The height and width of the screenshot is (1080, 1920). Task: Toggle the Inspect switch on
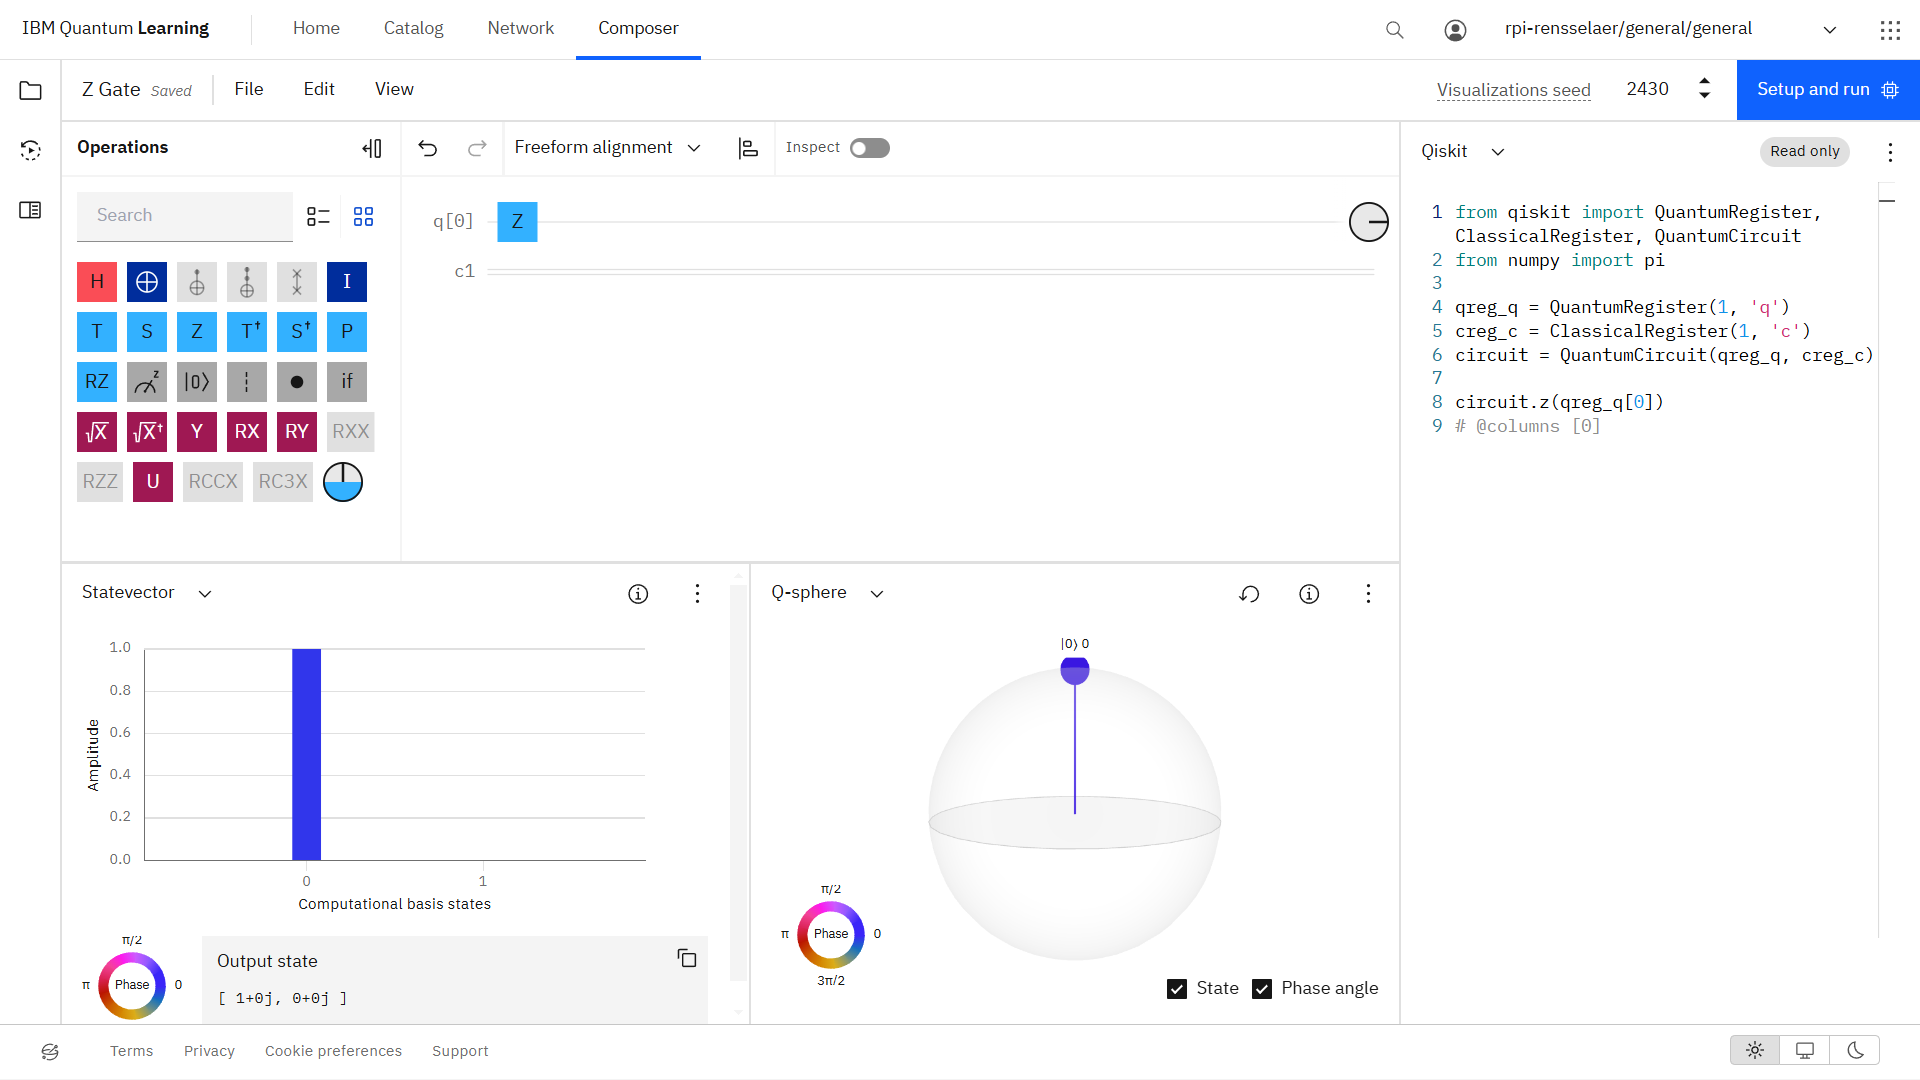tap(869, 148)
